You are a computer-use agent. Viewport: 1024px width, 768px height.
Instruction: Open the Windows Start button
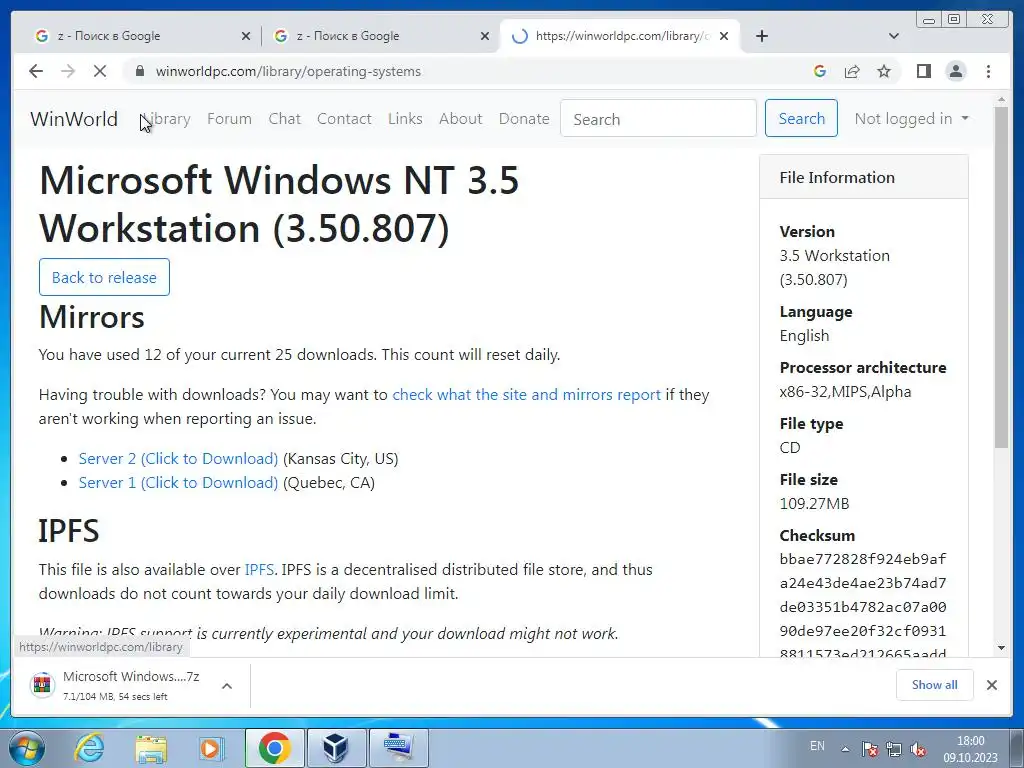point(27,748)
